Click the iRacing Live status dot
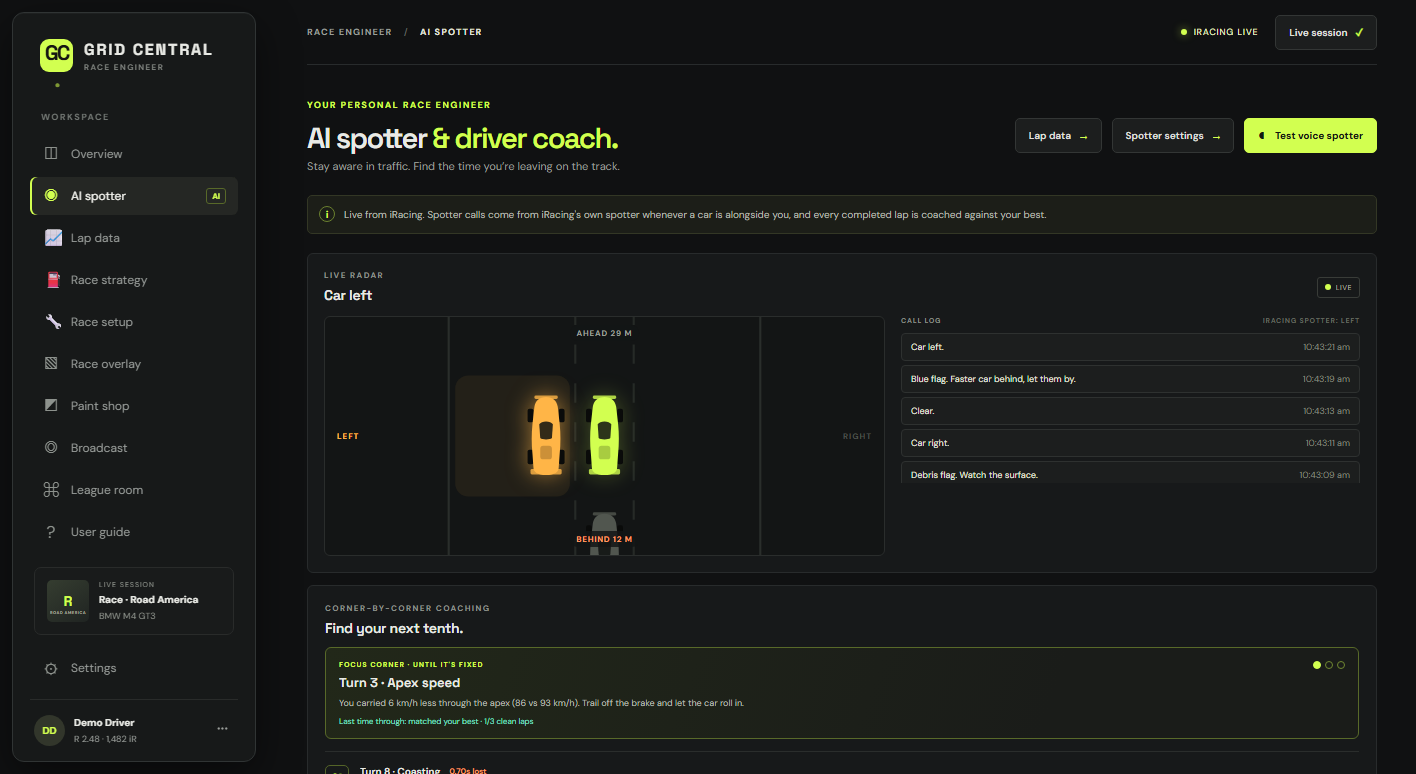This screenshot has height=774, width=1416. point(1184,32)
